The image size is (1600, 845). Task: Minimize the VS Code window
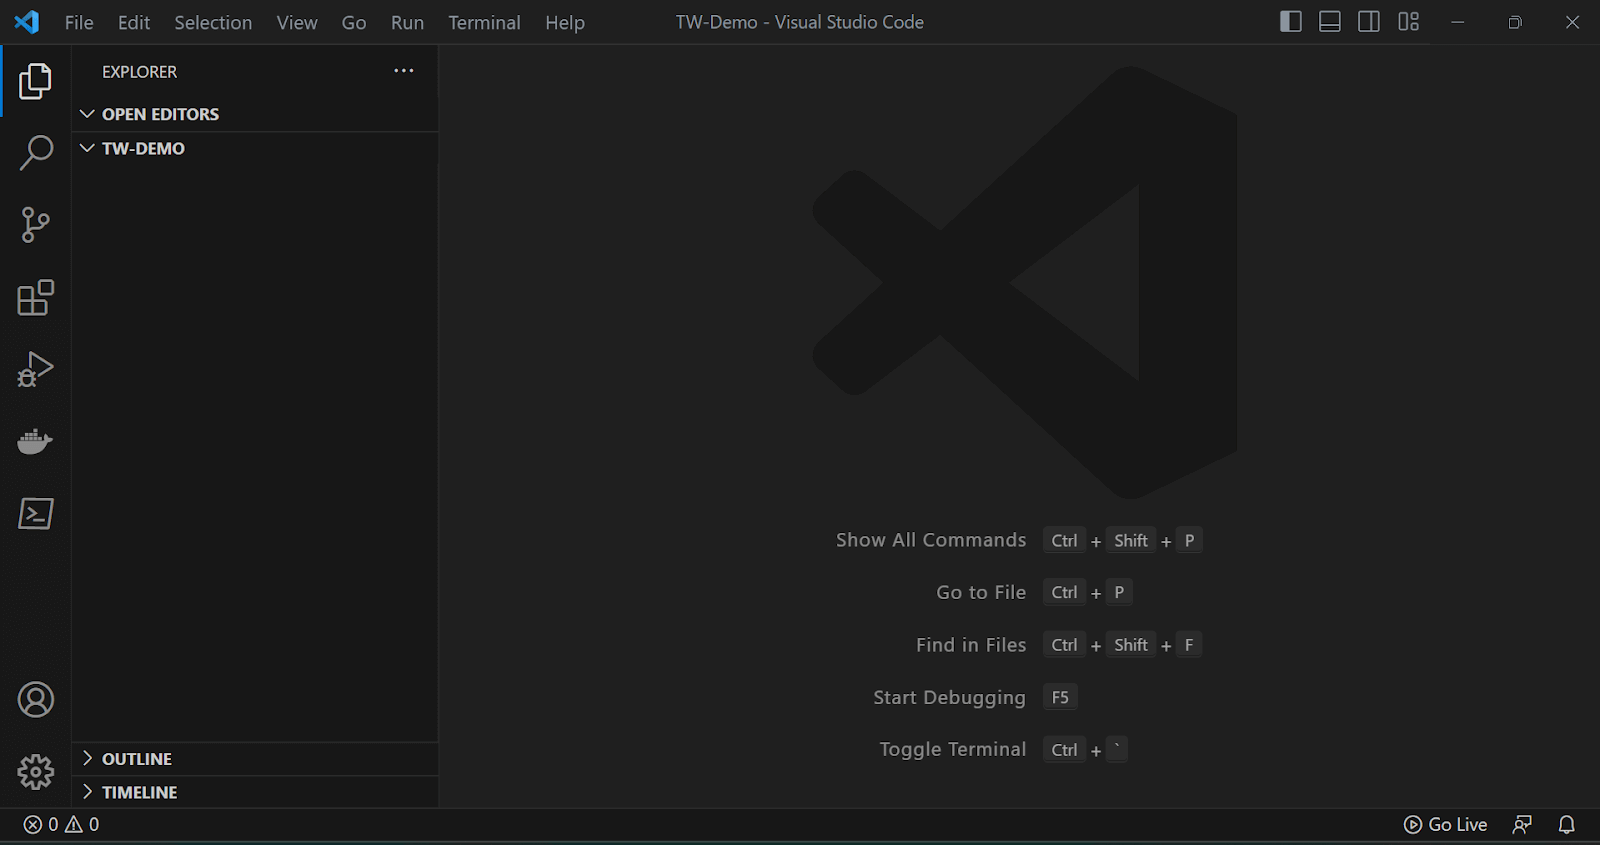[1458, 22]
